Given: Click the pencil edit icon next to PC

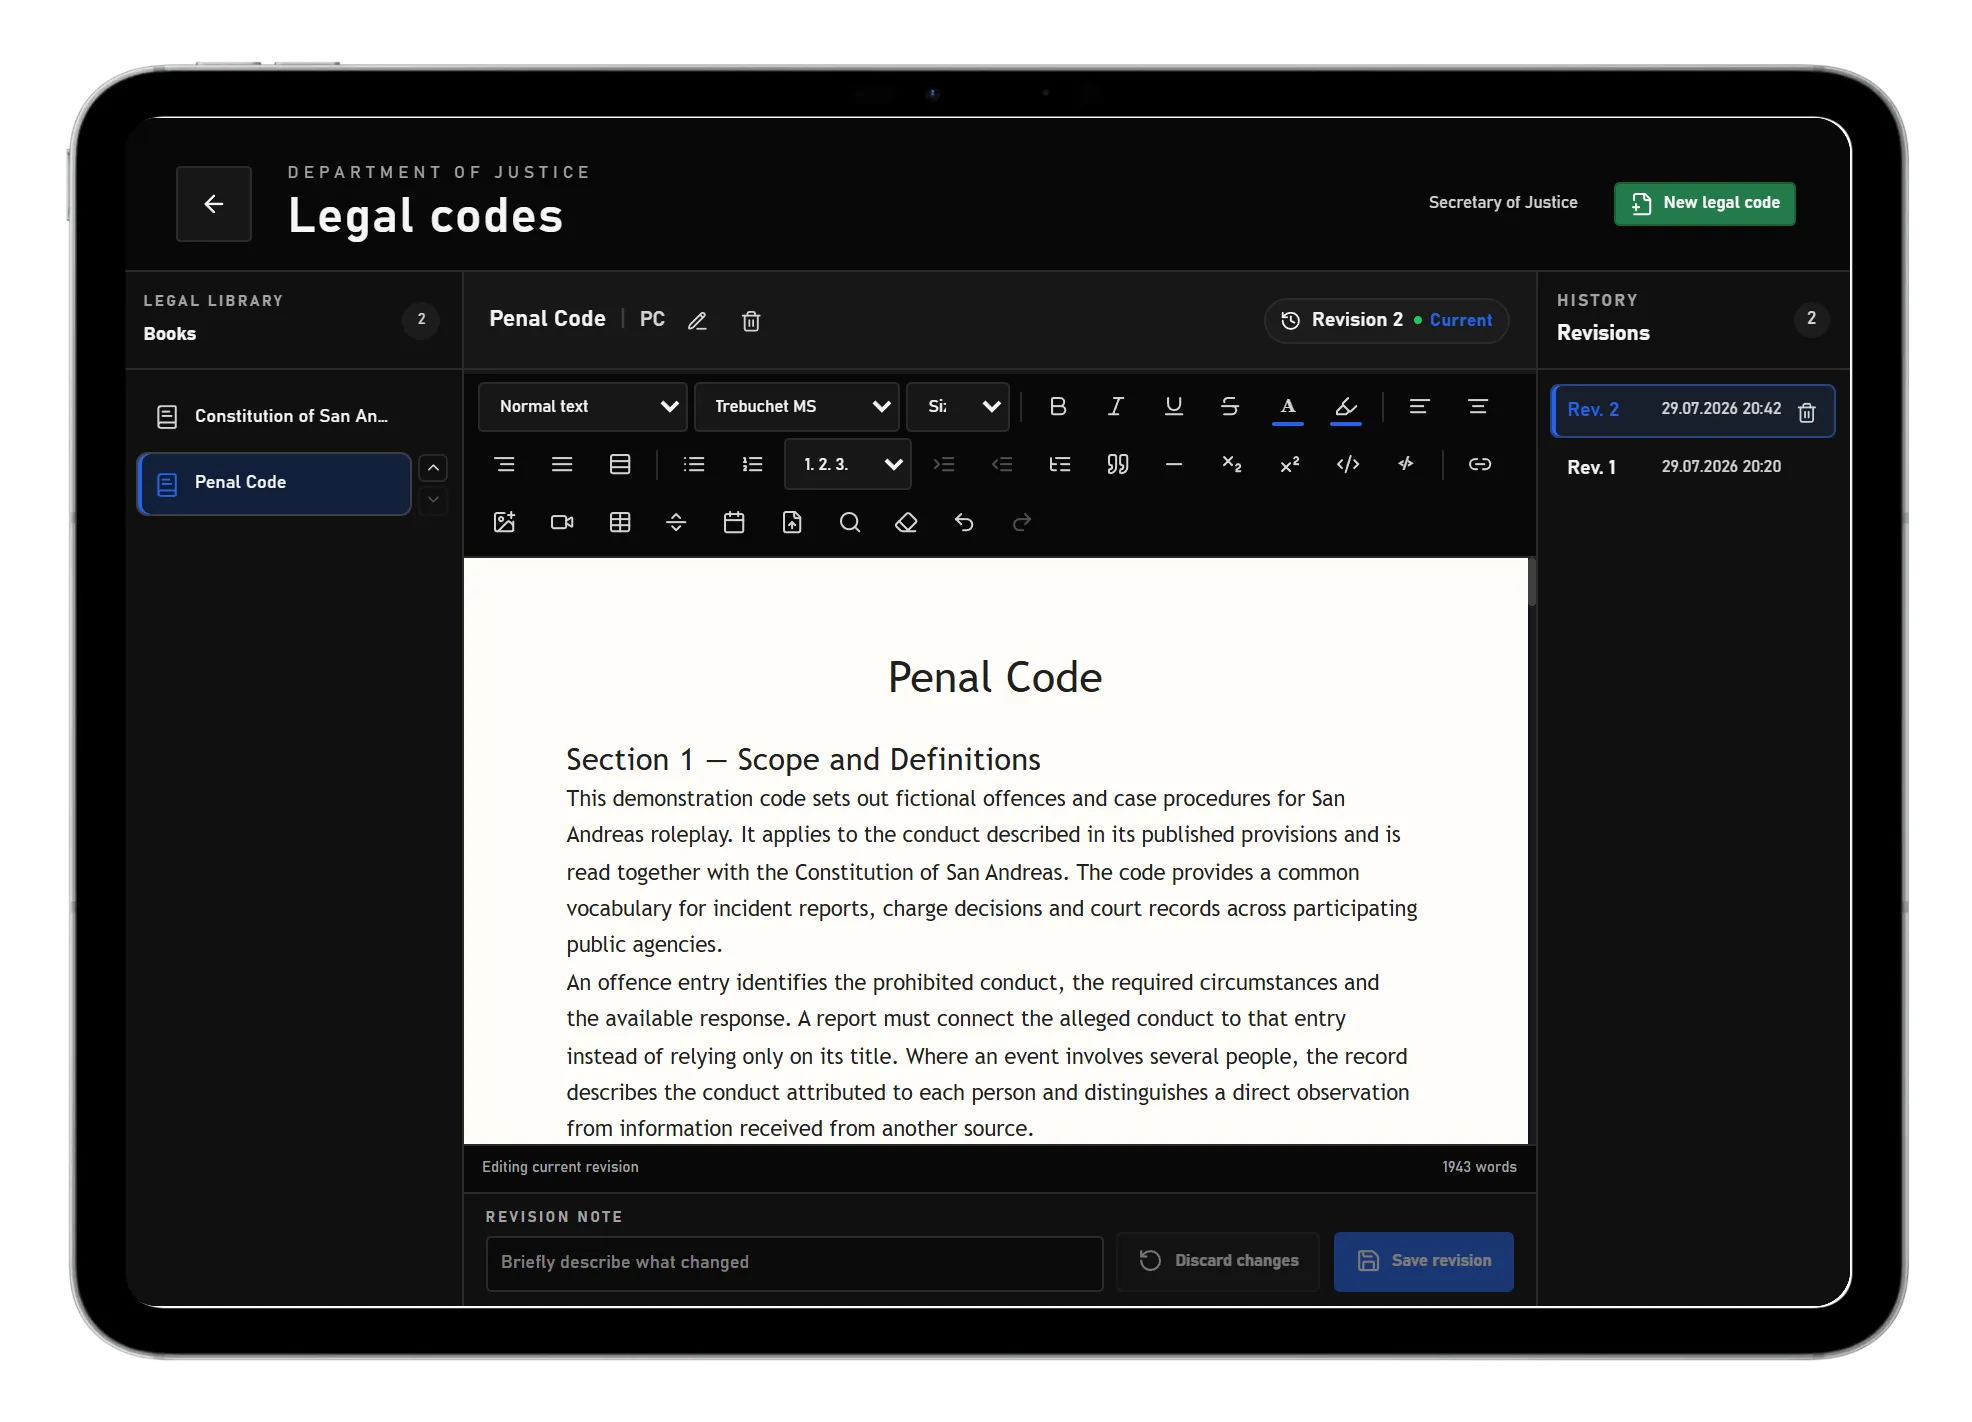Looking at the screenshot, I should 697,321.
